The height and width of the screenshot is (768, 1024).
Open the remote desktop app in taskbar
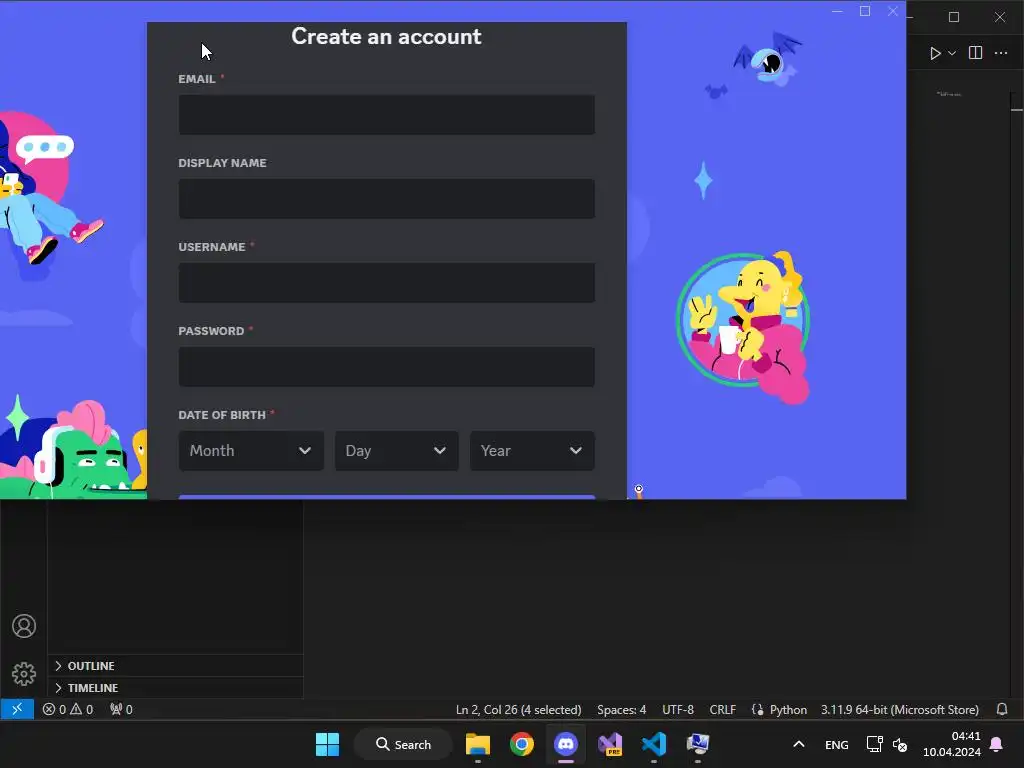coord(698,744)
